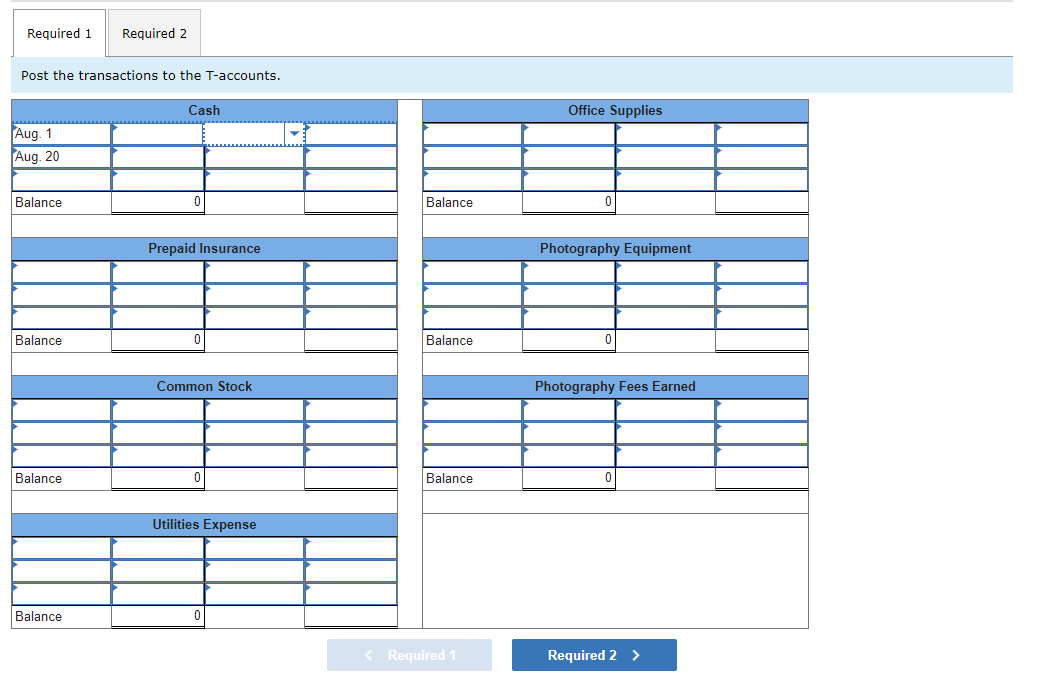Screen dimensions: 1053x681
Task: Click the Required 2 next button
Action: click(594, 655)
